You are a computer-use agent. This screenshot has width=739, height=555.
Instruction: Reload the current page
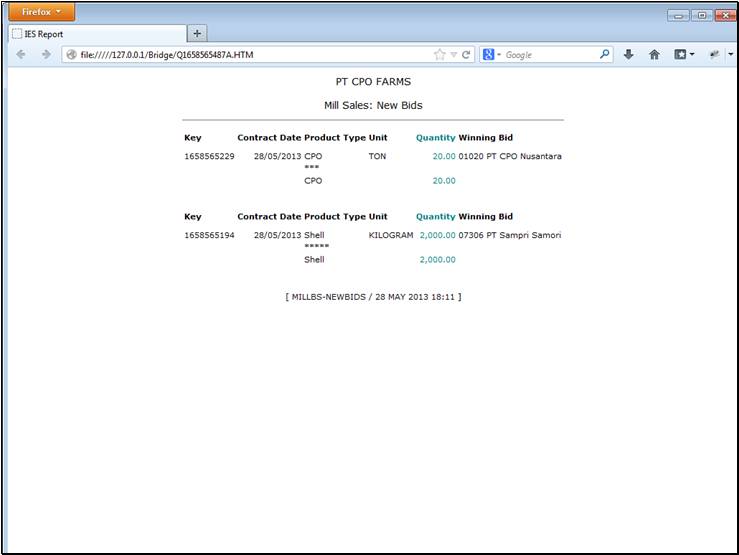[466, 55]
